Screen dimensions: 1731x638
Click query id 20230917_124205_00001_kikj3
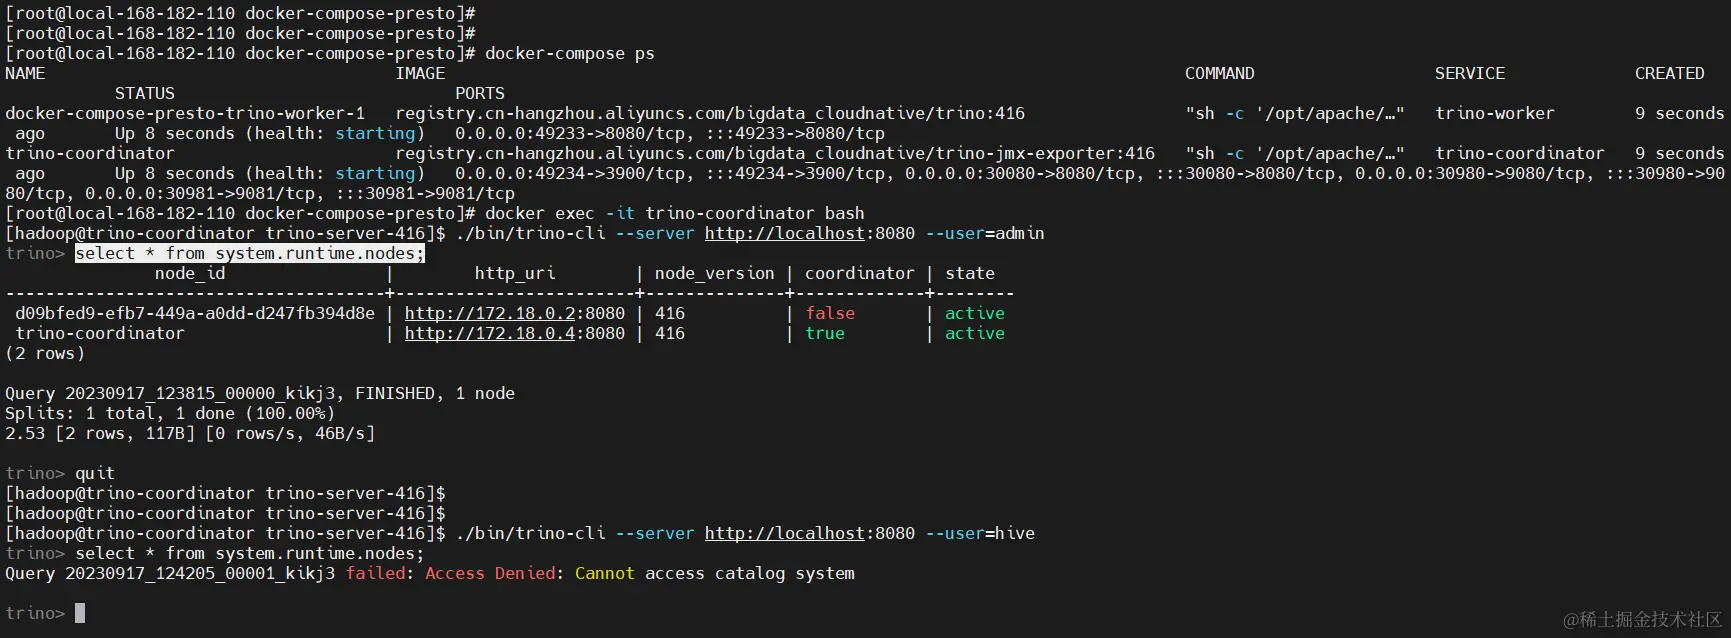pyautogui.click(x=200, y=573)
